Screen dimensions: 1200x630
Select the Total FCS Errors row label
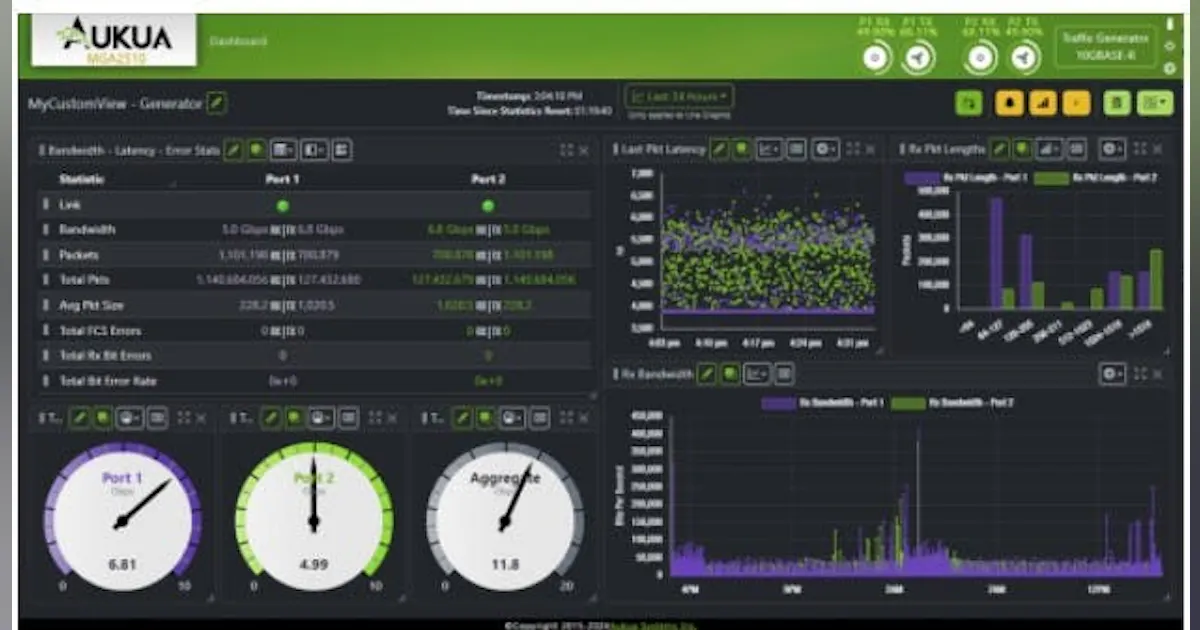coord(100,330)
